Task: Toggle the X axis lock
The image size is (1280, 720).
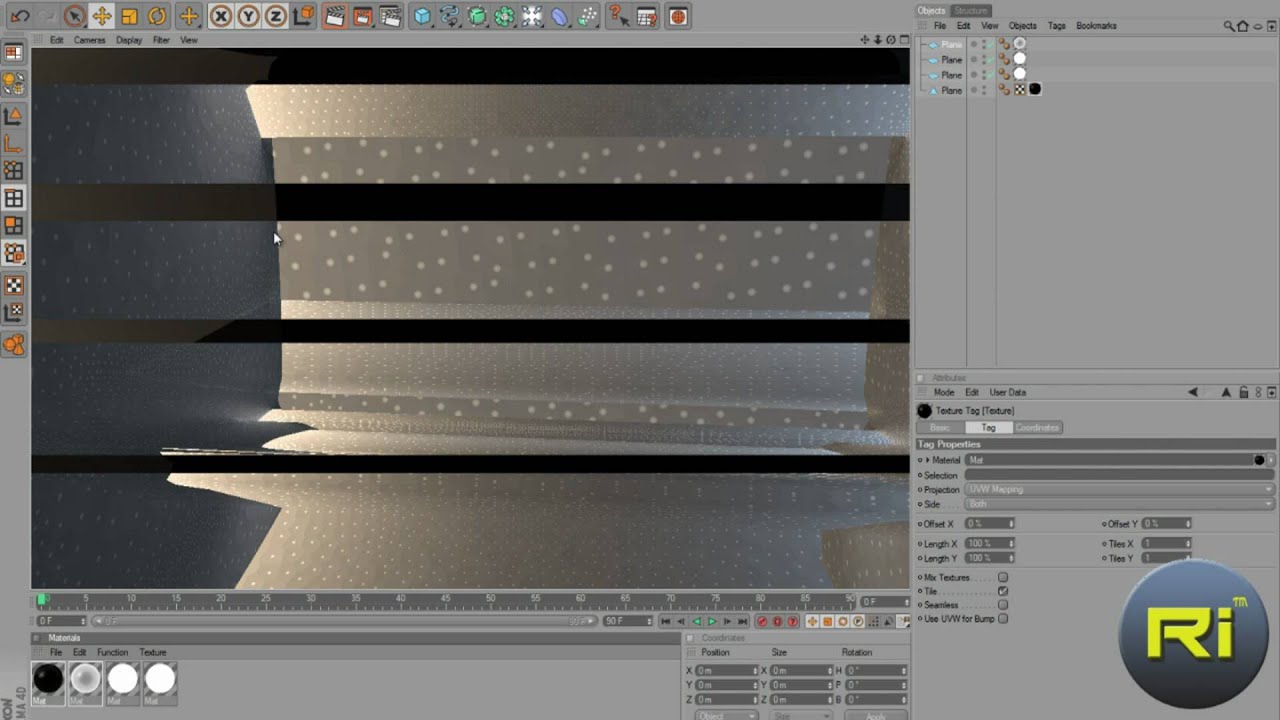Action: [221, 16]
